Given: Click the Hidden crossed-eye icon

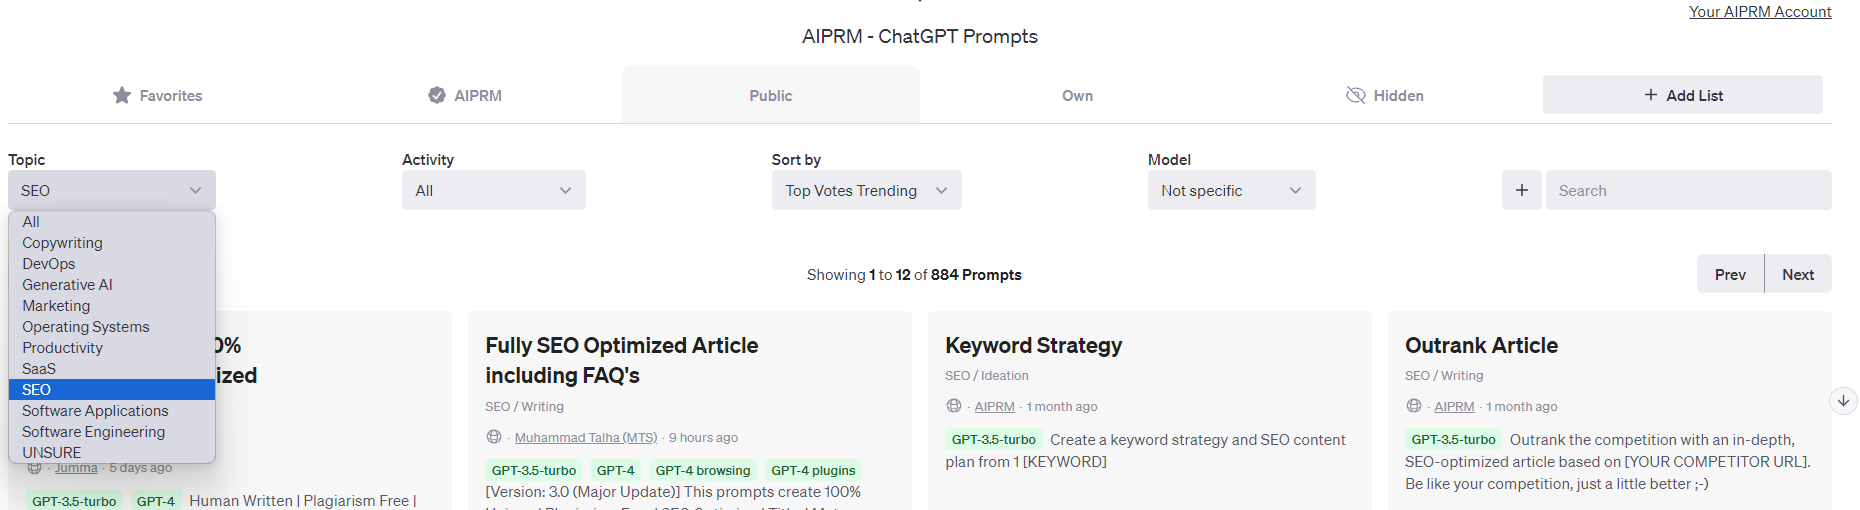Looking at the screenshot, I should point(1356,95).
